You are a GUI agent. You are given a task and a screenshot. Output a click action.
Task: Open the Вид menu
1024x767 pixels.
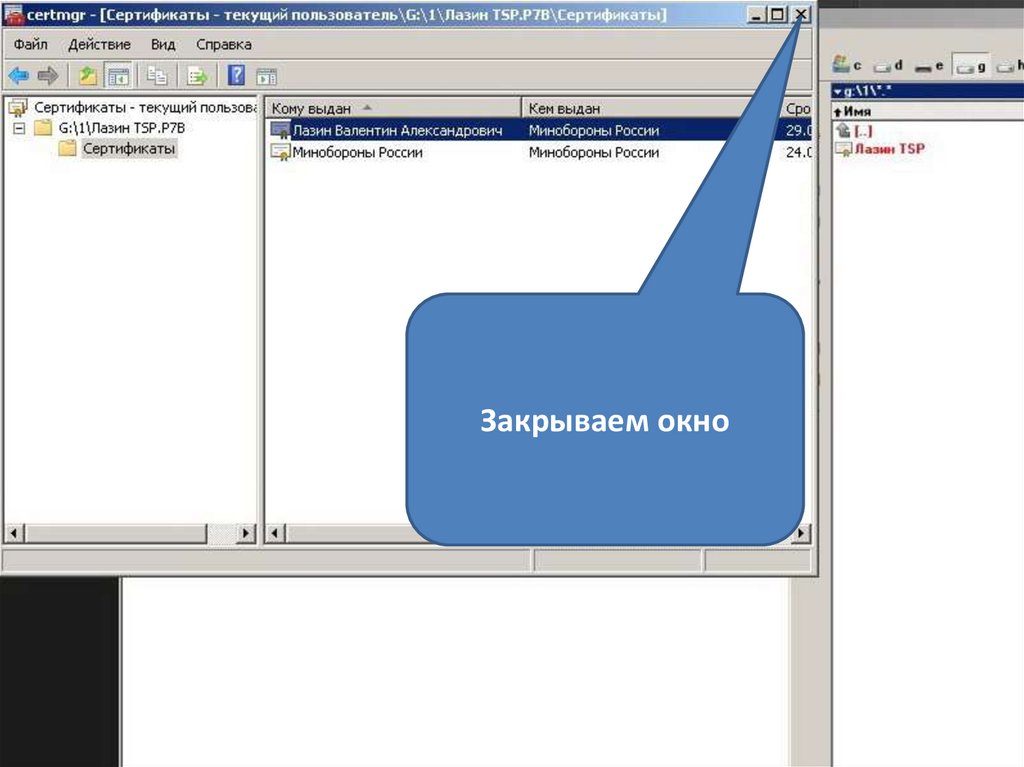pyautogui.click(x=163, y=45)
